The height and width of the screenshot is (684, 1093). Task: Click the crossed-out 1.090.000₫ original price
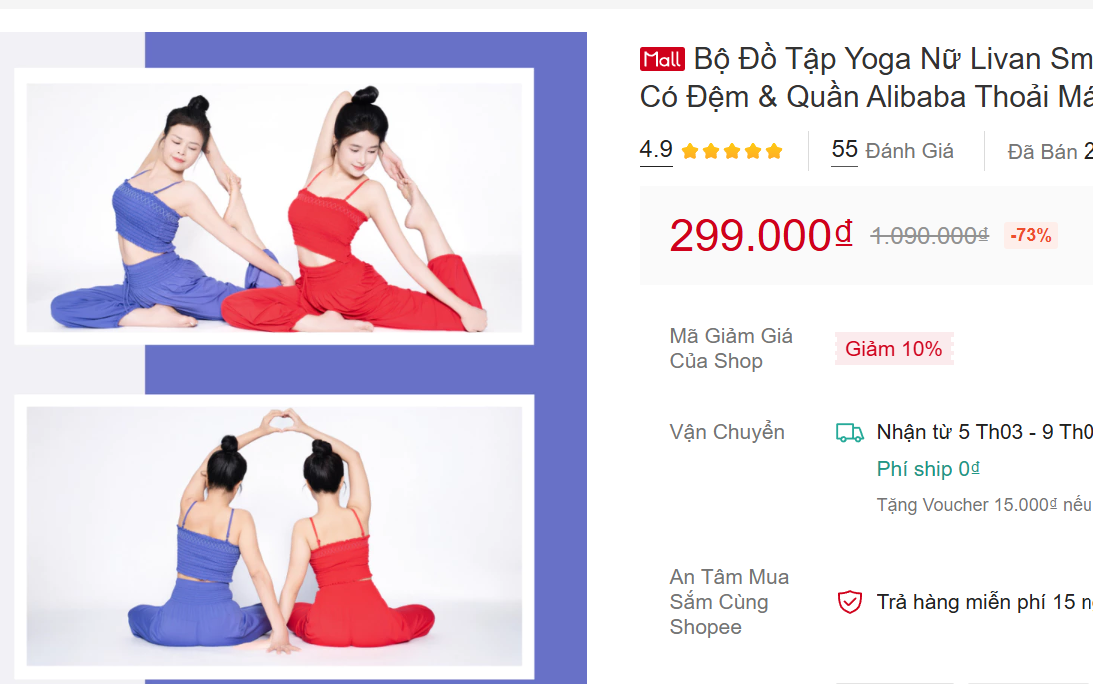(x=929, y=236)
